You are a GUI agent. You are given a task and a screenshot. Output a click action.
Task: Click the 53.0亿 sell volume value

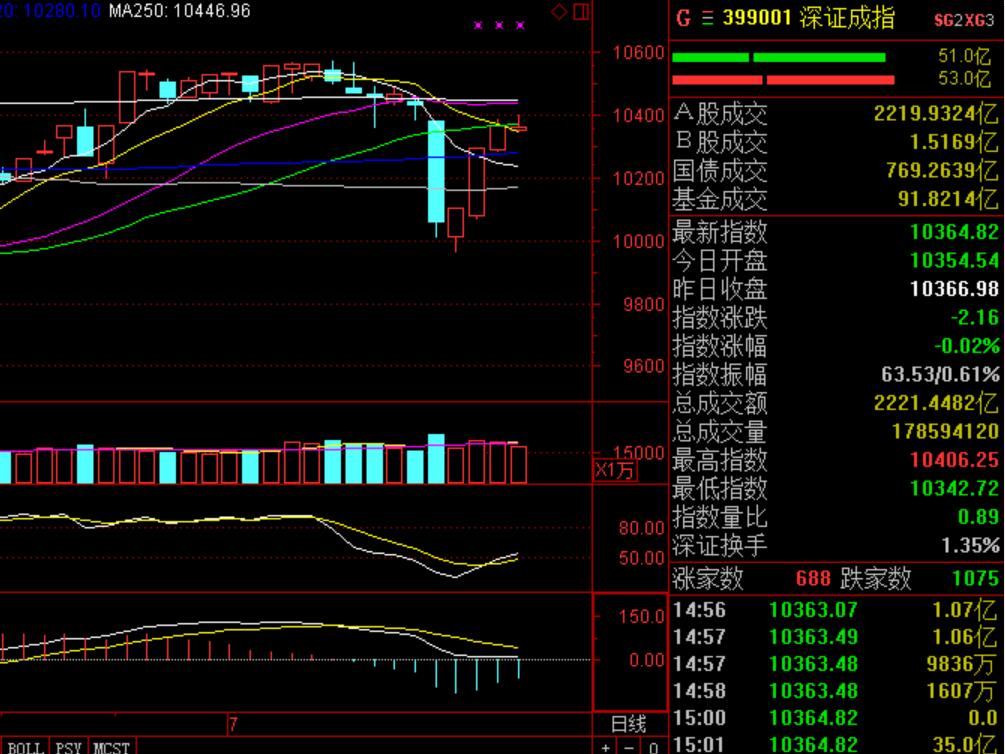tap(965, 79)
